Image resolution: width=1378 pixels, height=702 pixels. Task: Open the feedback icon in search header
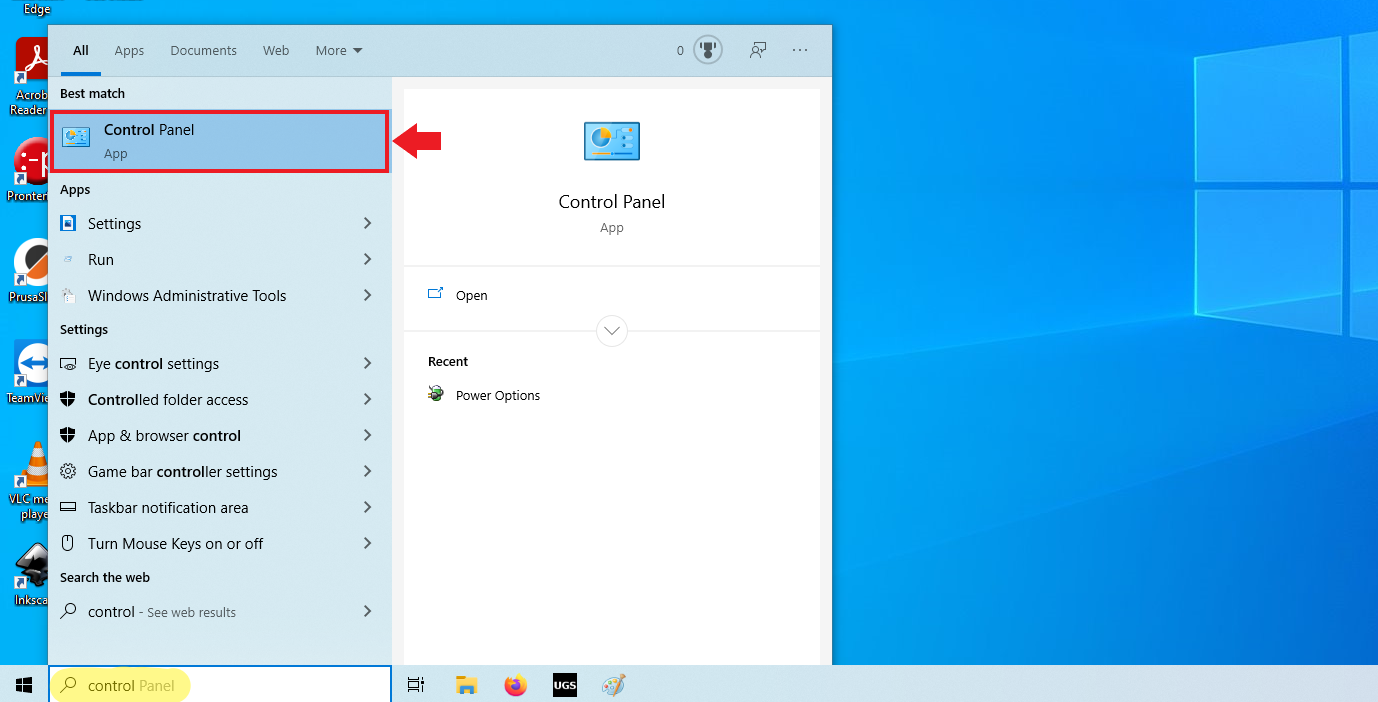757,49
